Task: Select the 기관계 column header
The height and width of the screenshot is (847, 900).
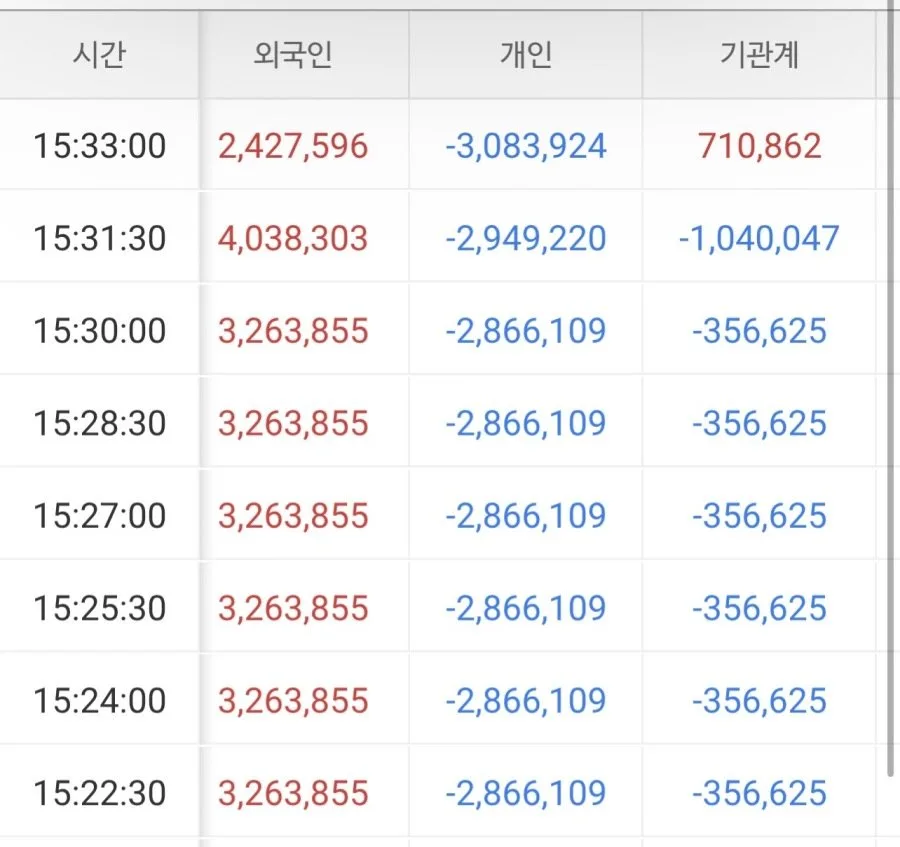Action: [x=759, y=55]
